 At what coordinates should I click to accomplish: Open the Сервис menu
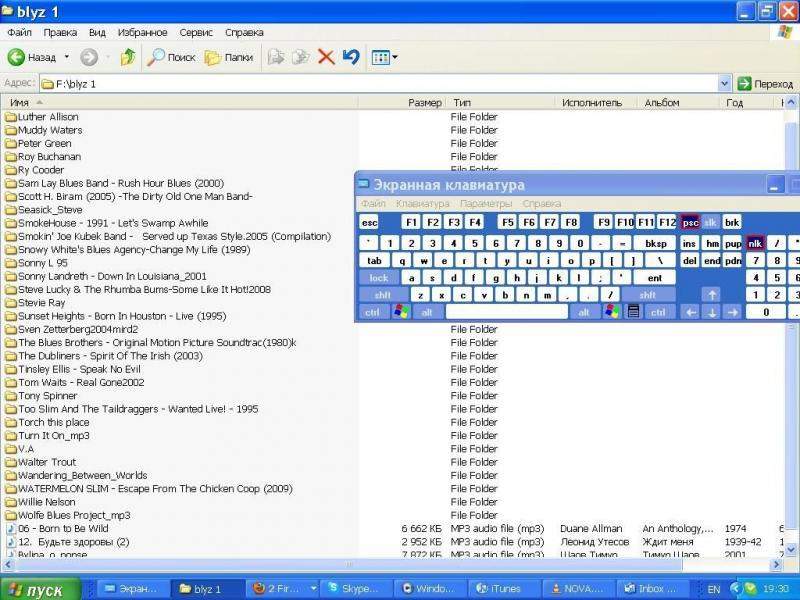[x=196, y=32]
